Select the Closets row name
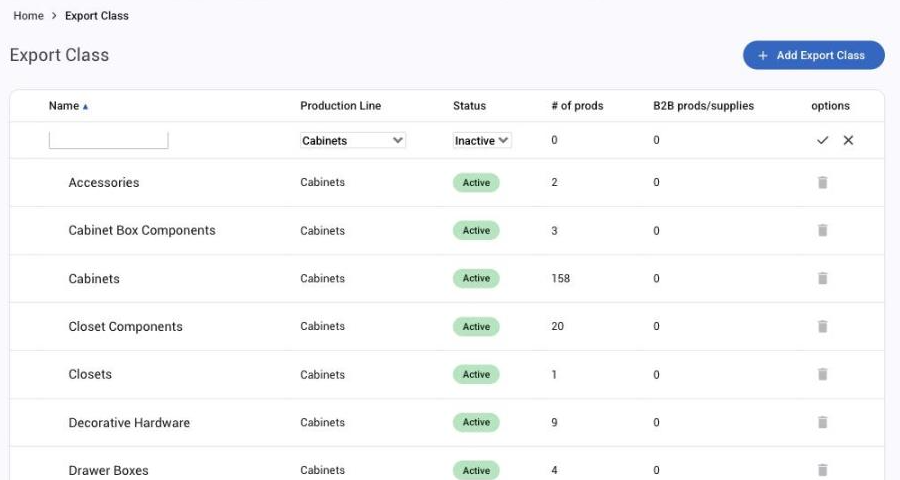The height and width of the screenshot is (480, 900). coord(90,374)
